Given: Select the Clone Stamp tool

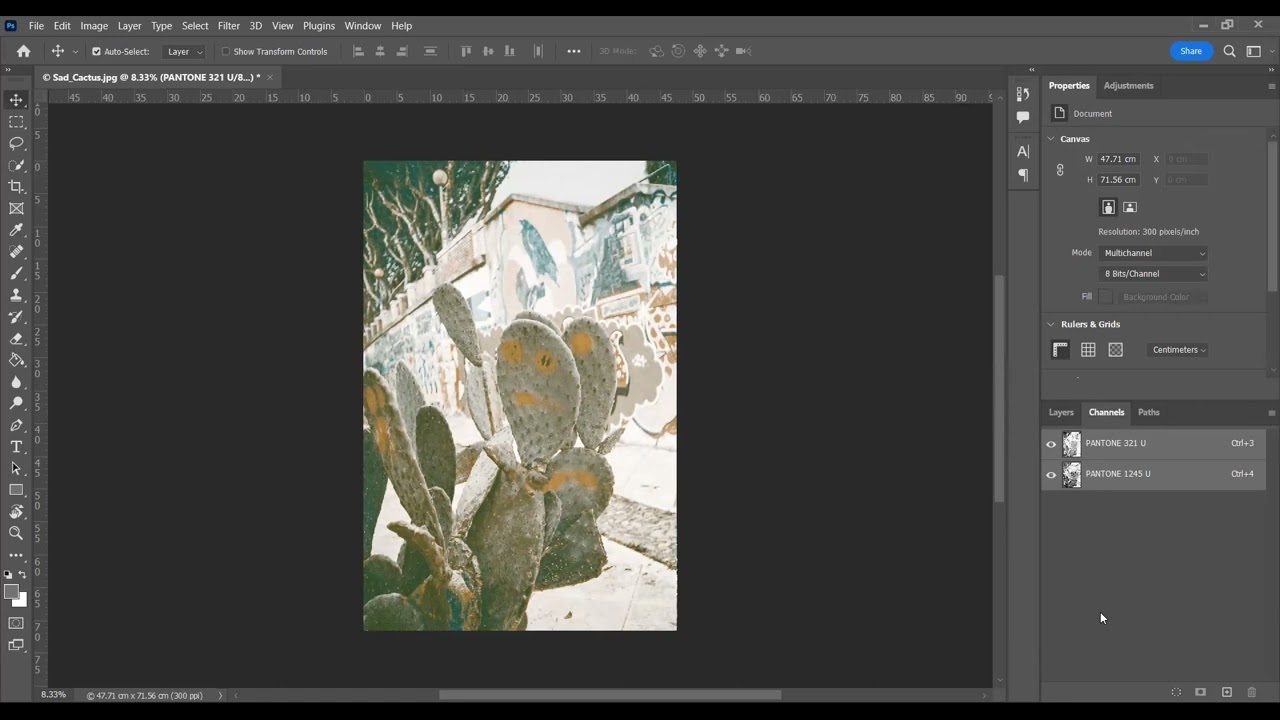Looking at the screenshot, I should pyautogui.click(x=16, y=296).
